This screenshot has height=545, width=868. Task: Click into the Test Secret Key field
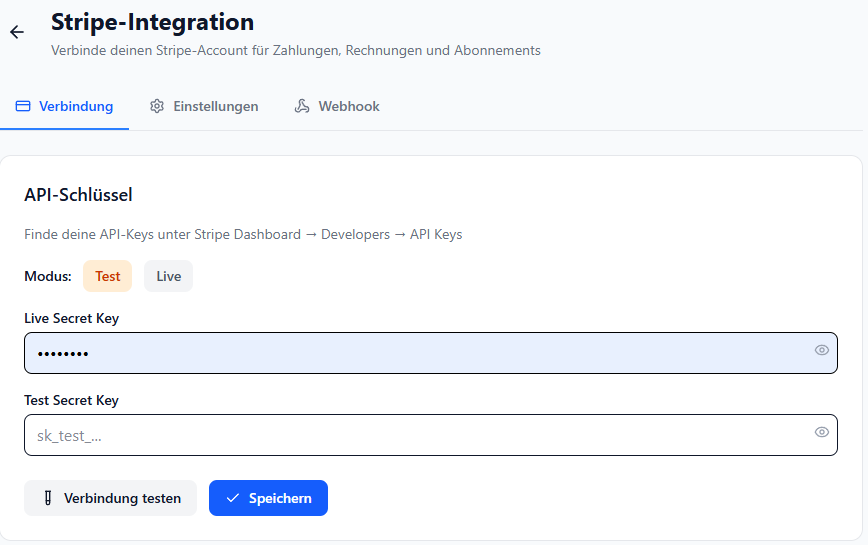click(x=431, y=435)
